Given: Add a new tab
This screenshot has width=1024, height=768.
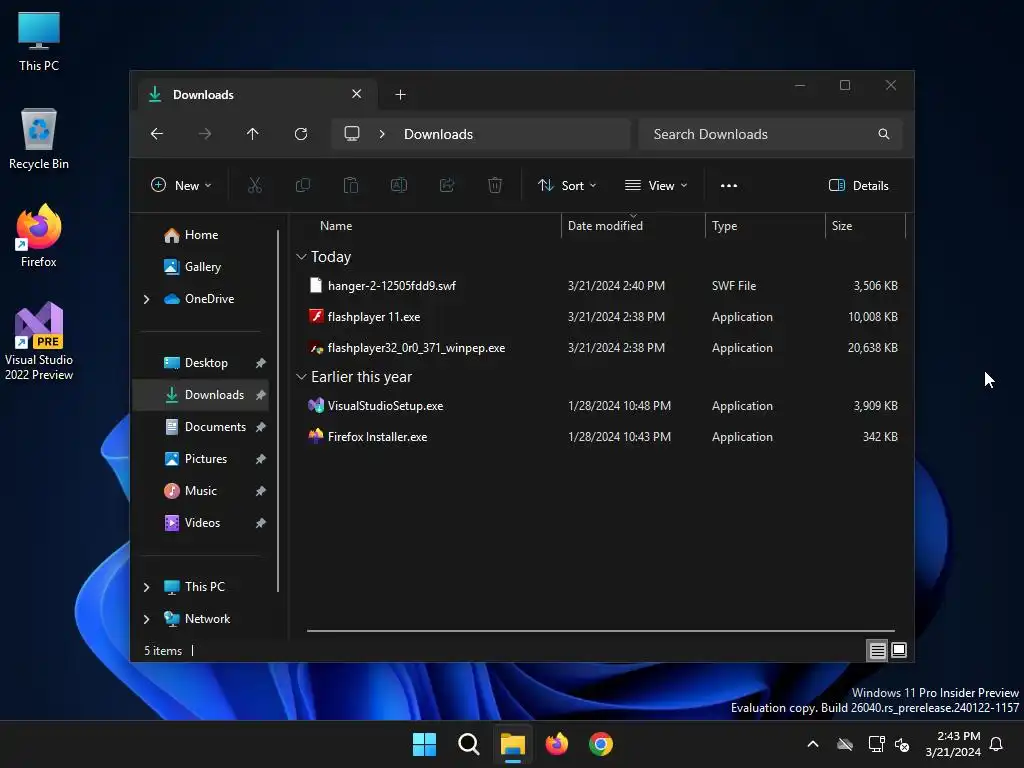Looking at the screenshot, I should click(400, 95).
